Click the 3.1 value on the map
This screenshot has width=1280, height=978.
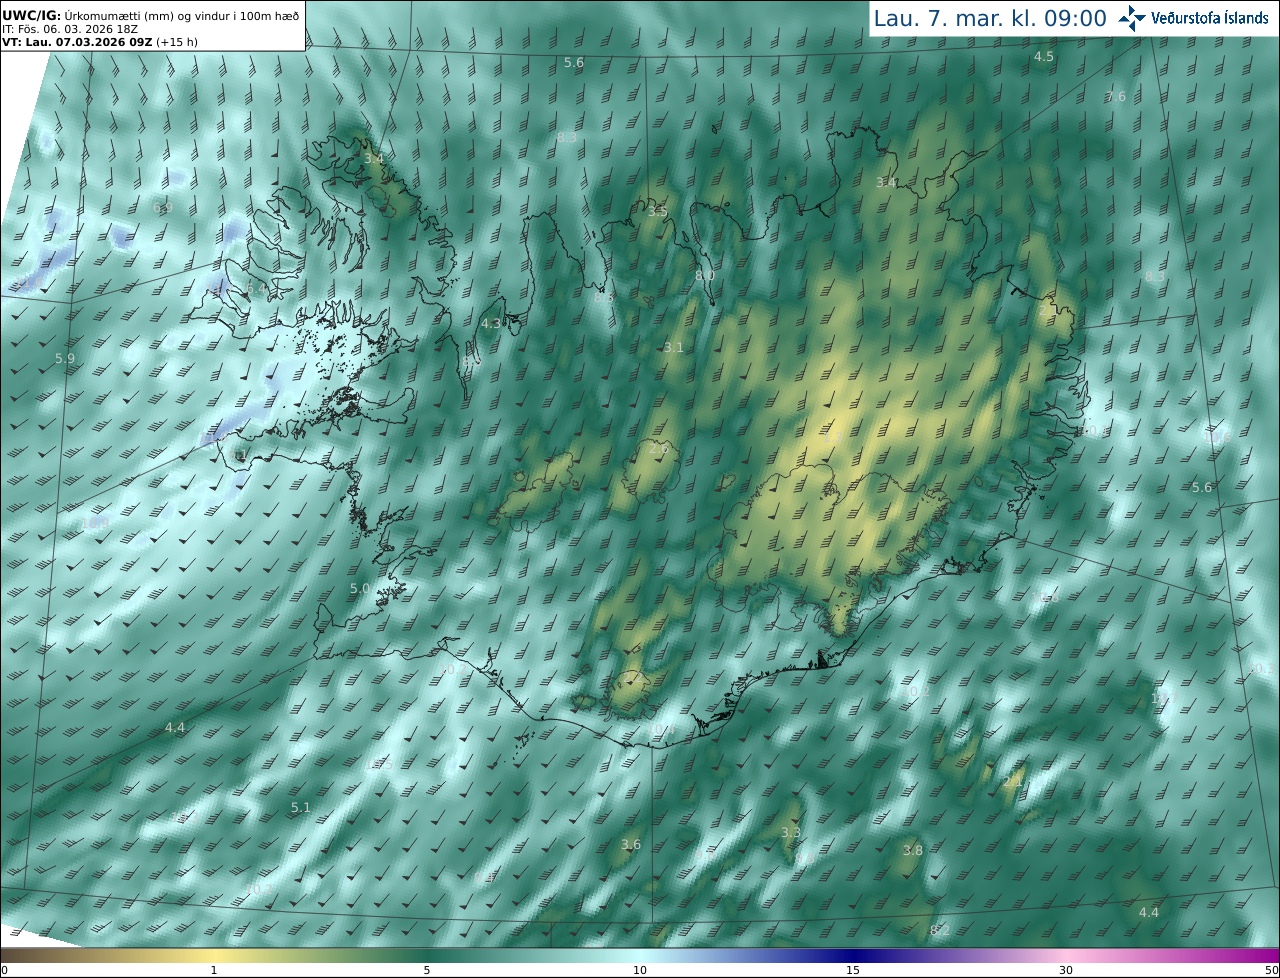click(674, 348)
